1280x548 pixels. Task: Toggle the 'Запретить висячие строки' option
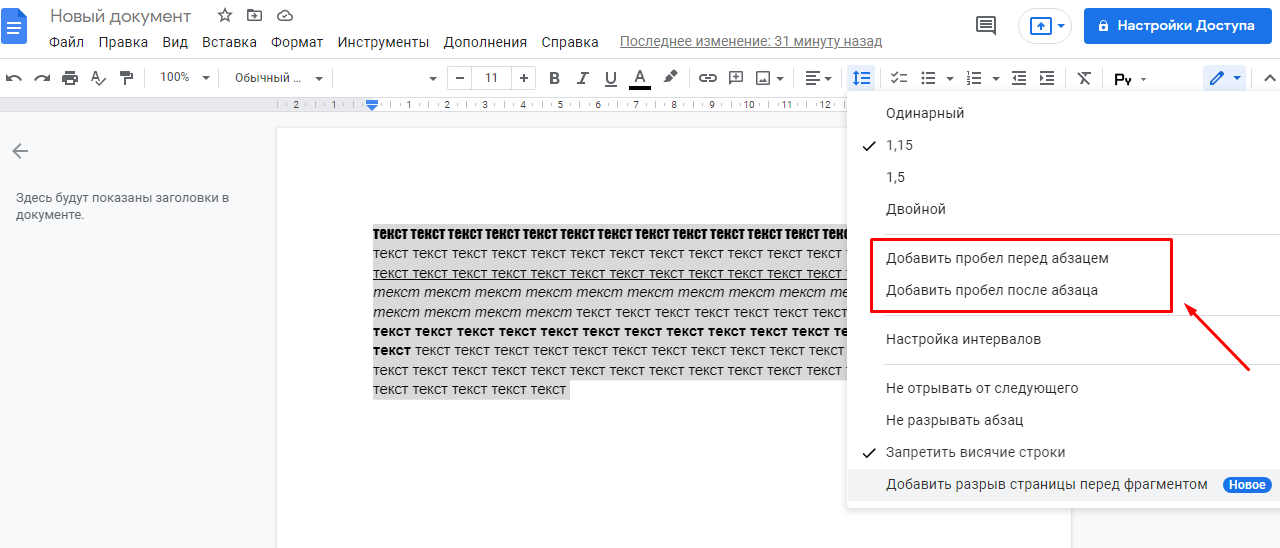(x=975, y=452)
